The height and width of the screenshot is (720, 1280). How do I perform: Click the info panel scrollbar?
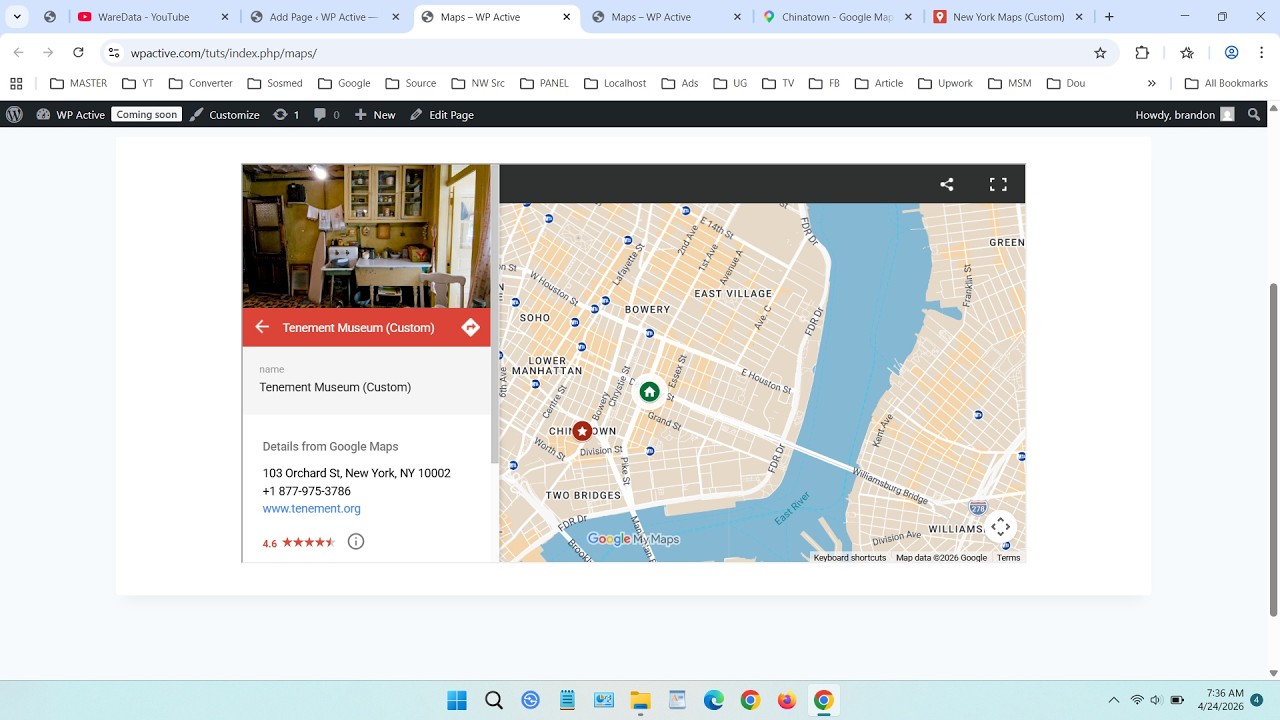click(x=495, y=315)
